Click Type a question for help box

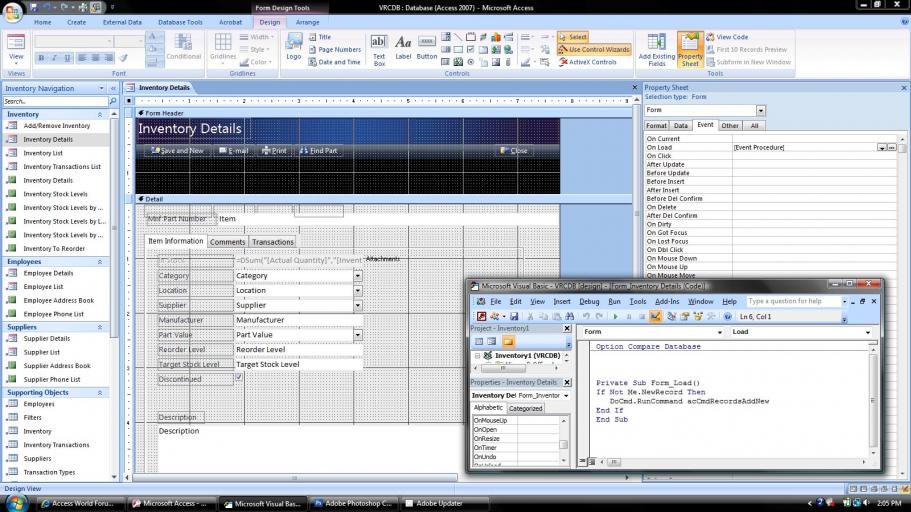pyautogui.click(x=792, y=301)
